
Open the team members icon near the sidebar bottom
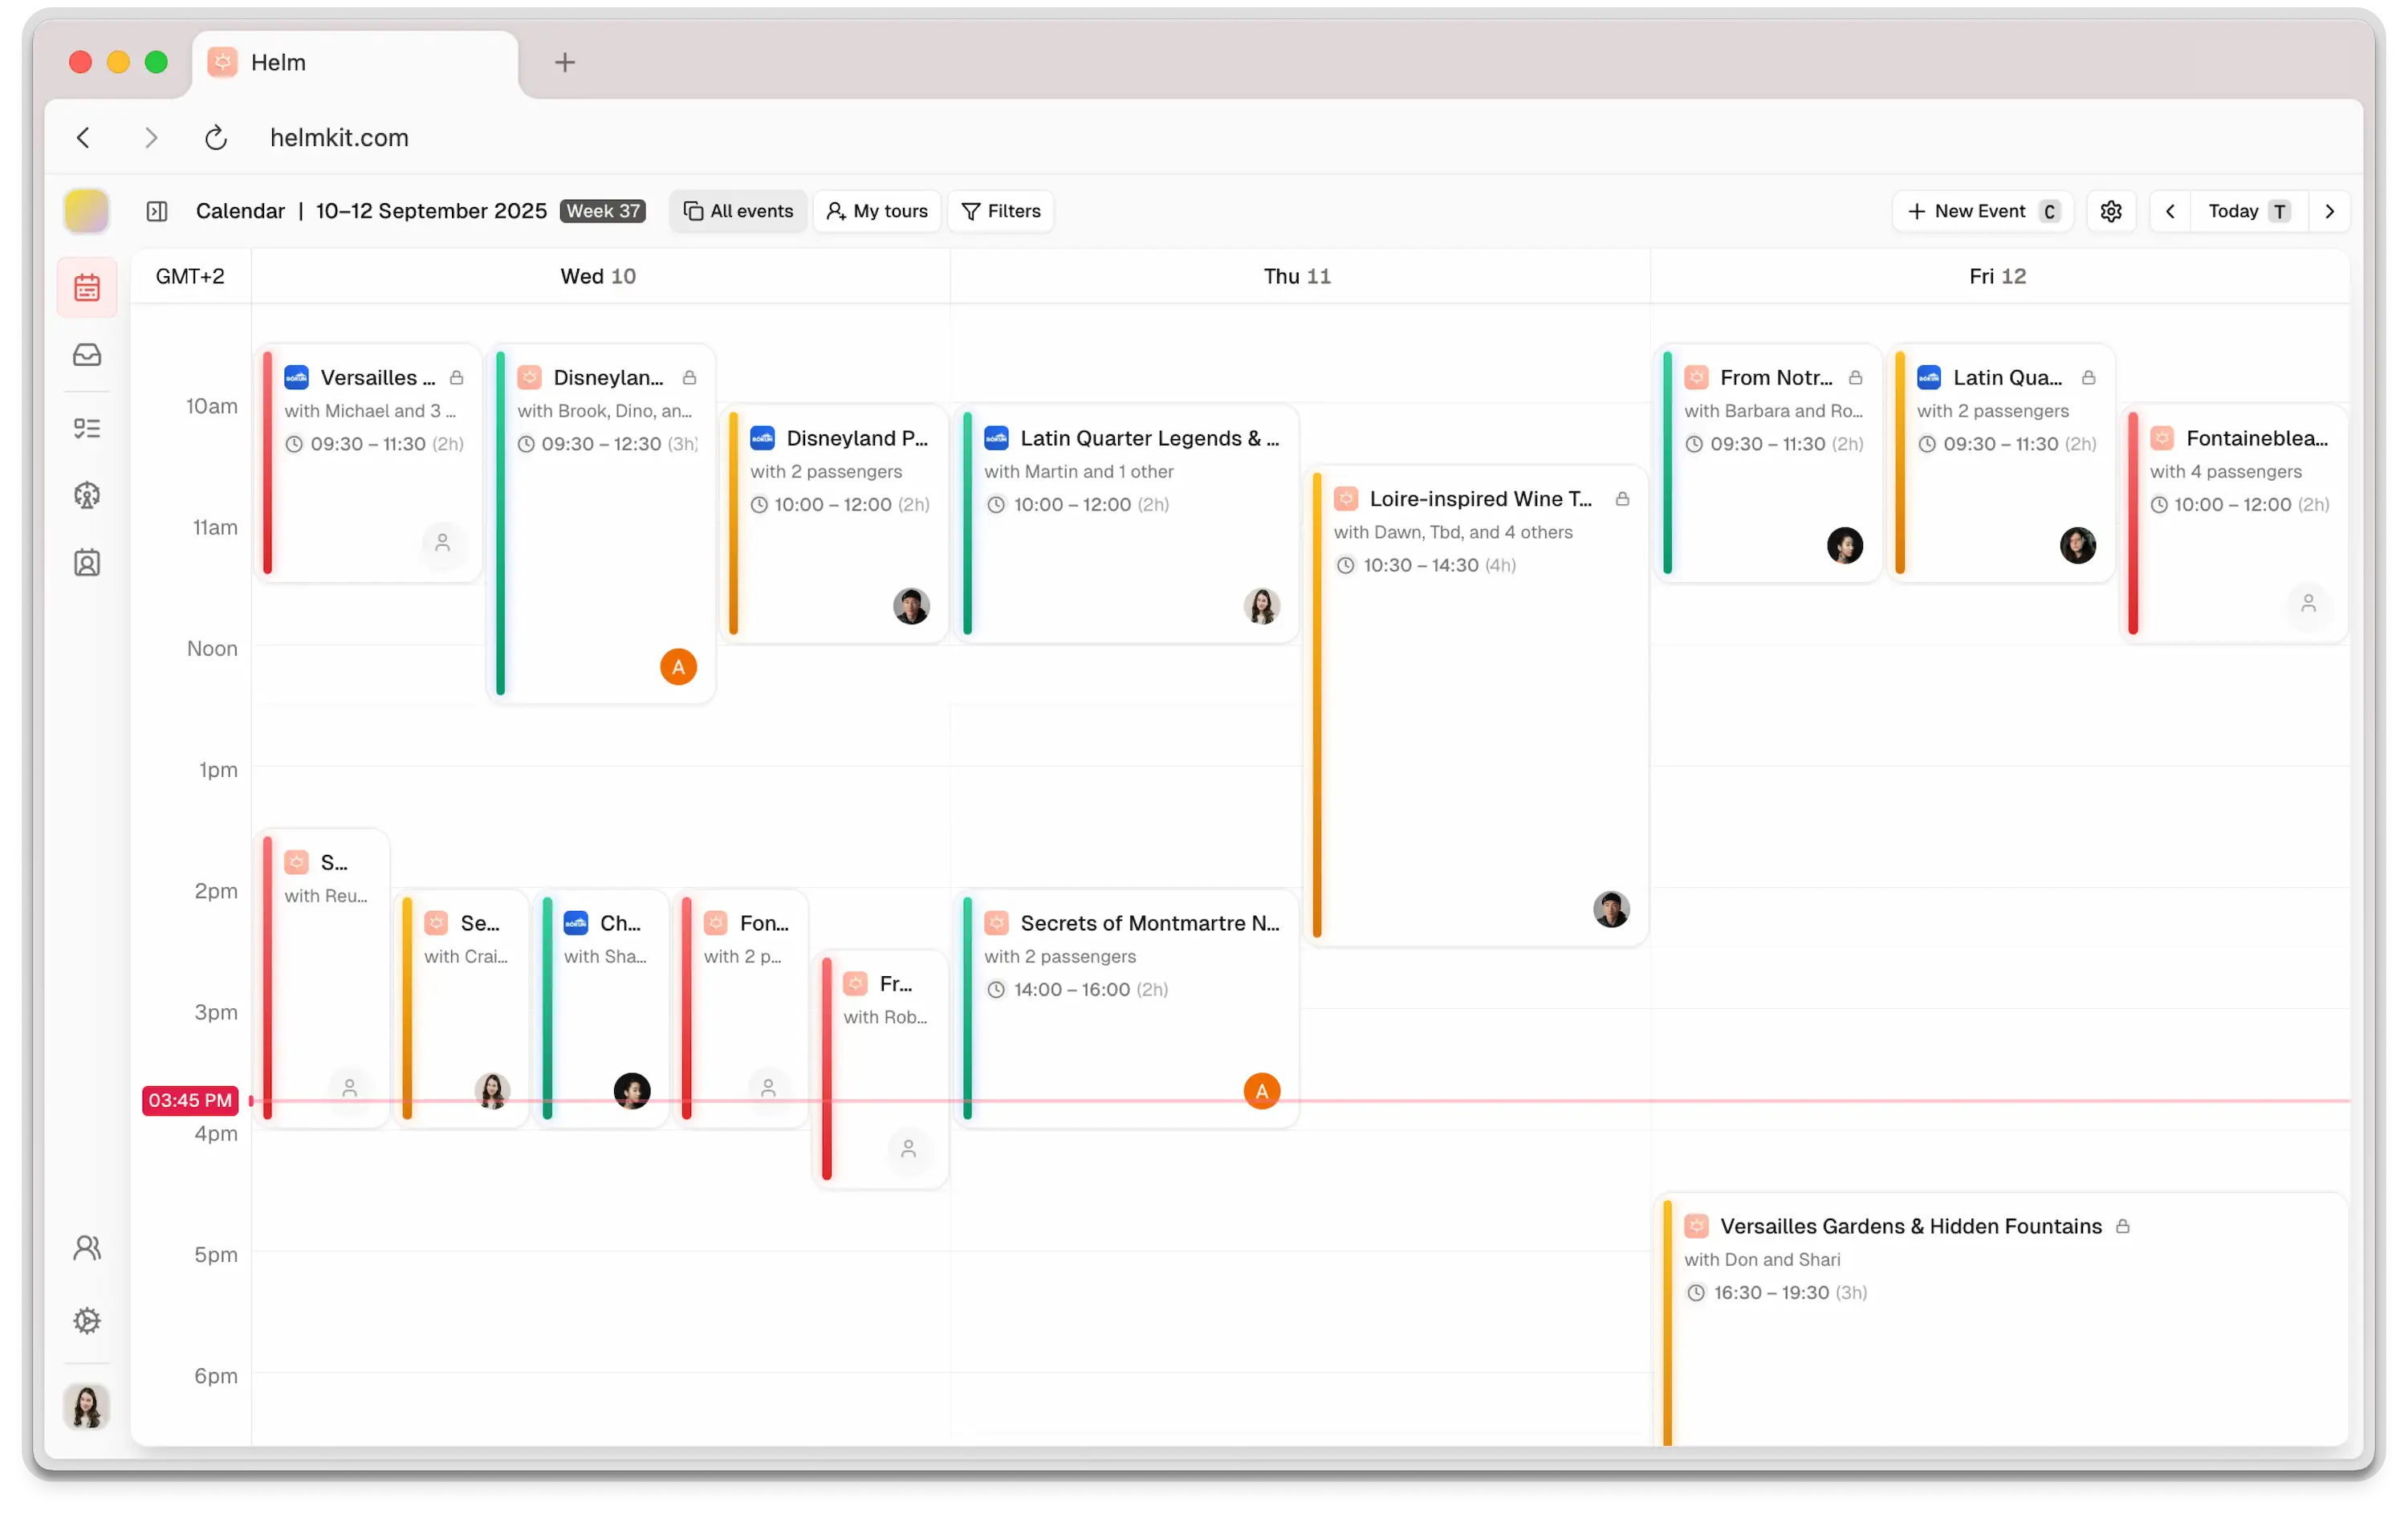87,1248
